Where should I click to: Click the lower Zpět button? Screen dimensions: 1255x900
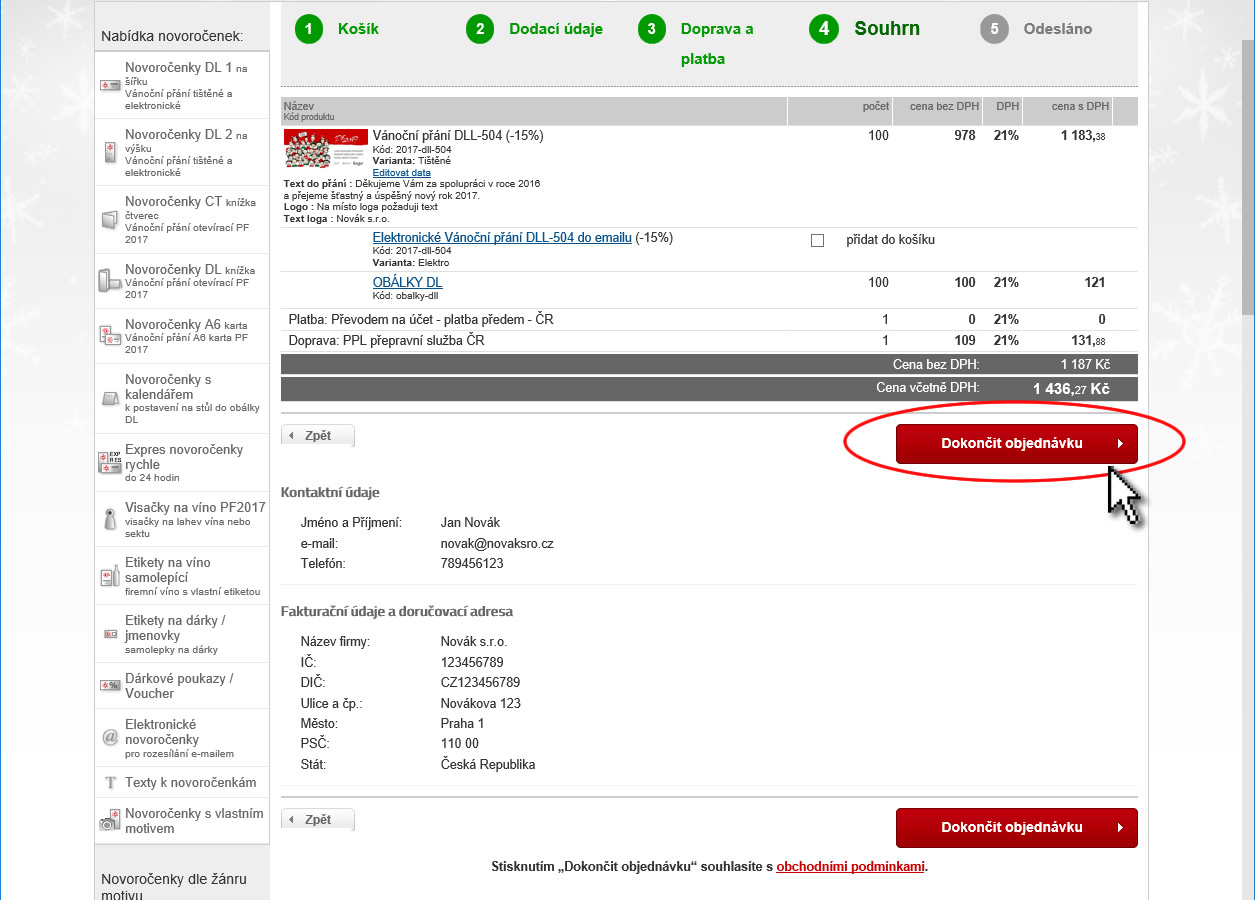(x=318, y=820)
